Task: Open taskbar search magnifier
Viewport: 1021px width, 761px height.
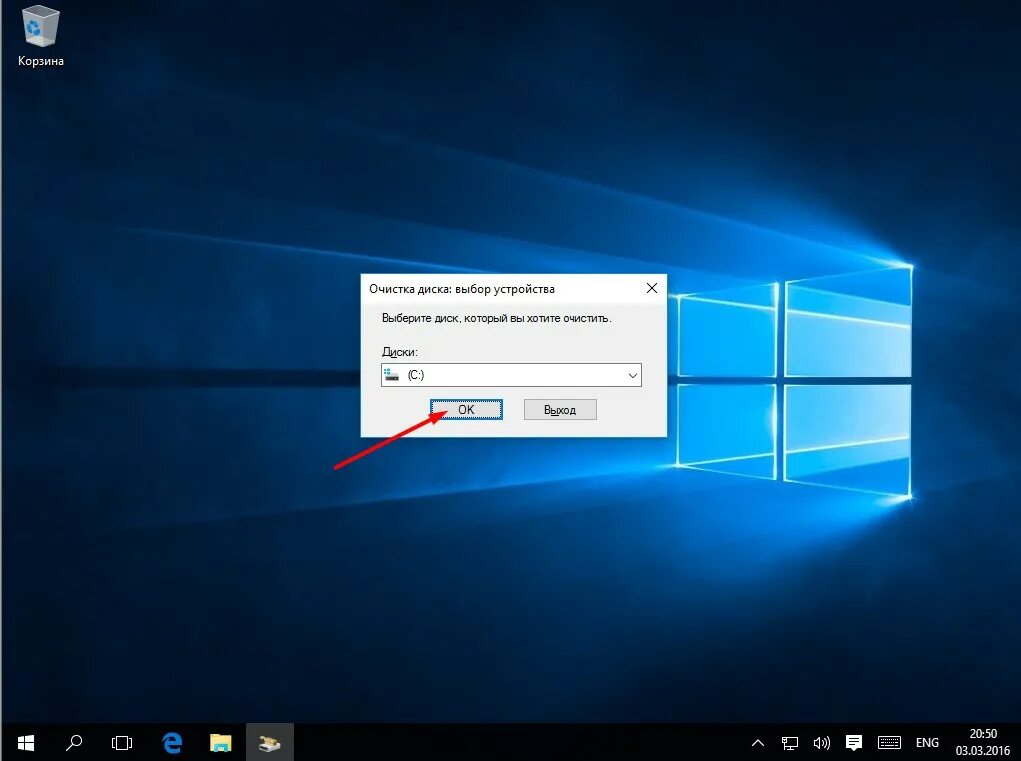Action: [74, 742]
